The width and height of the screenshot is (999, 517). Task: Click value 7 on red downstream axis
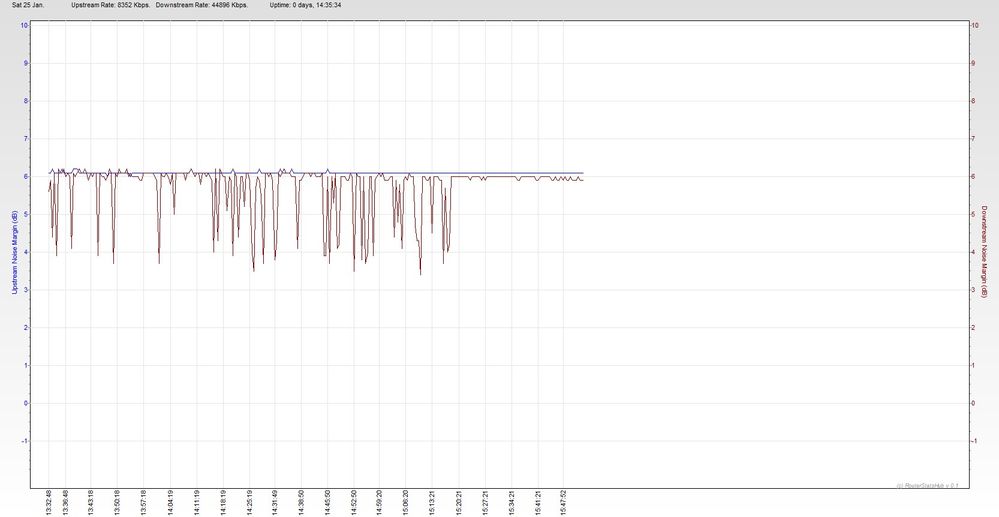coord(974,139)
